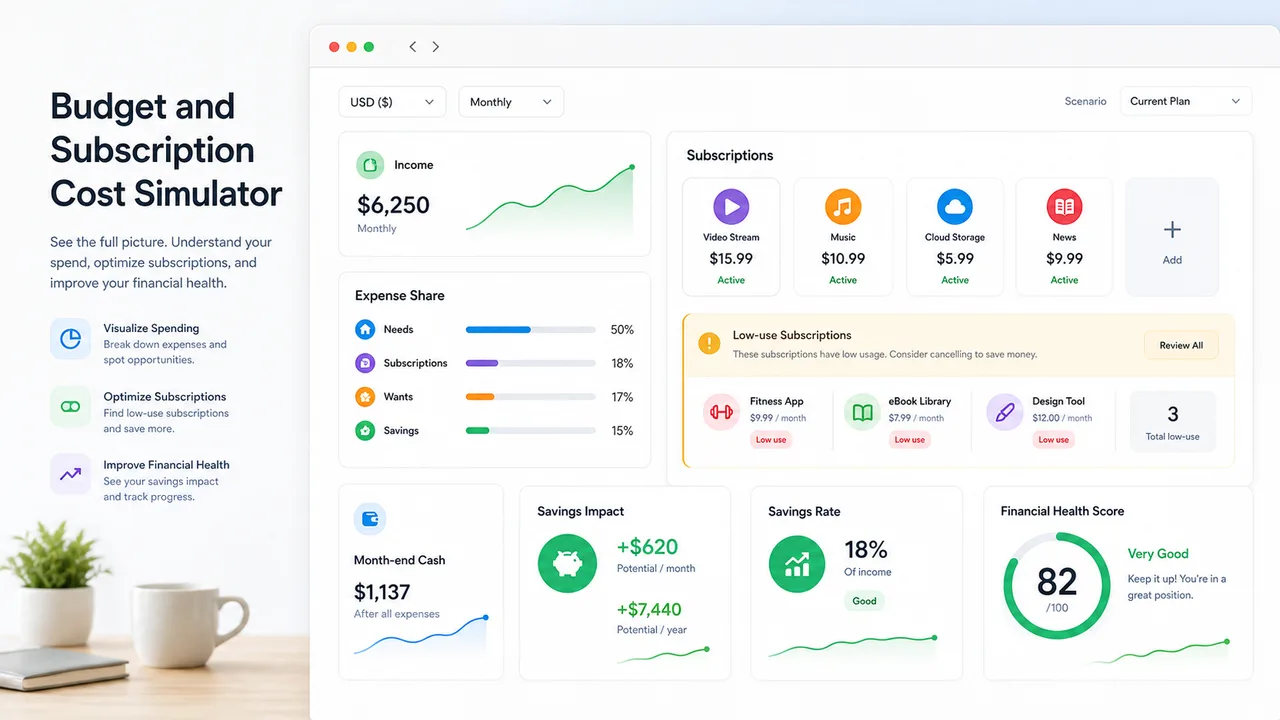Viewport: 1280px width, 720px height.
Task: Click the $7.99 / month eBook Library price
Action: [x=916, y=418]
